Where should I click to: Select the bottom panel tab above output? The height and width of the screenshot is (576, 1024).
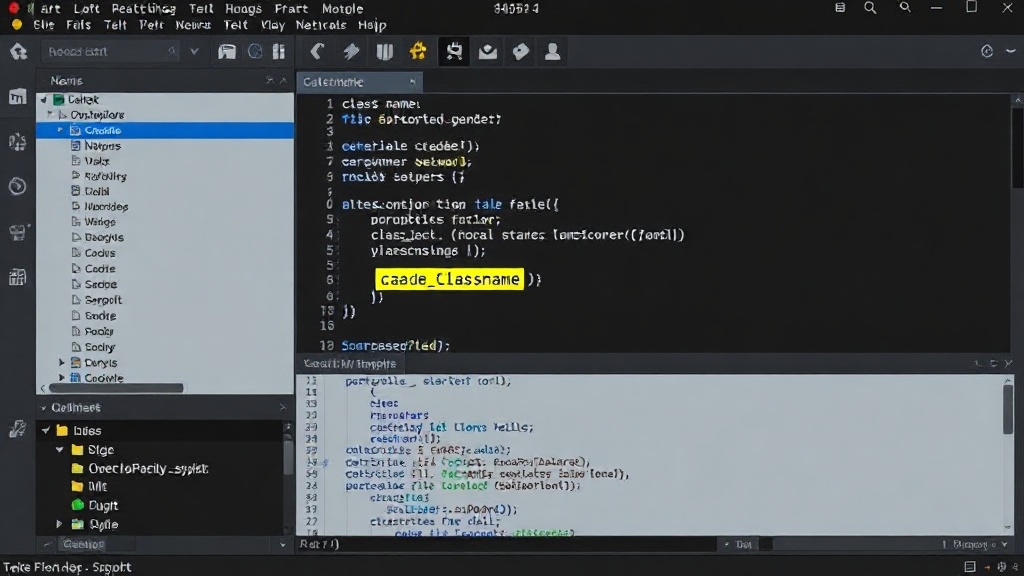pos(351,364)
